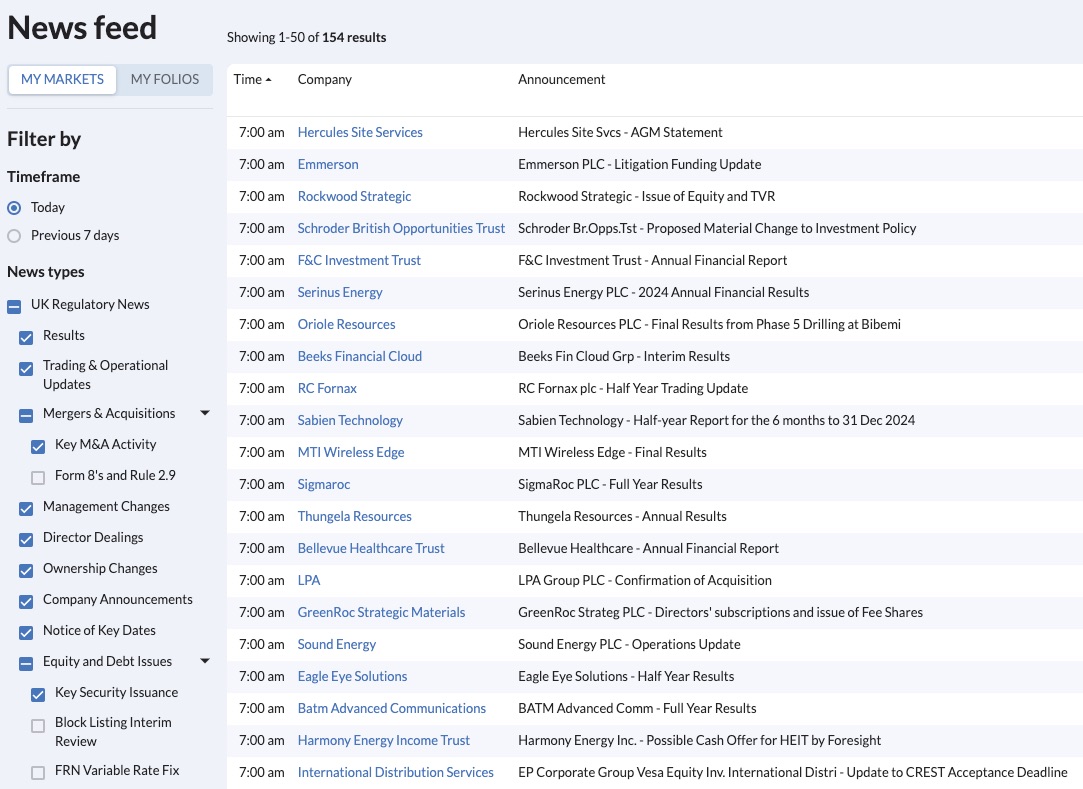Sort results by the Time column
The image size is (1083, 789).
click(x=252, y=79)
